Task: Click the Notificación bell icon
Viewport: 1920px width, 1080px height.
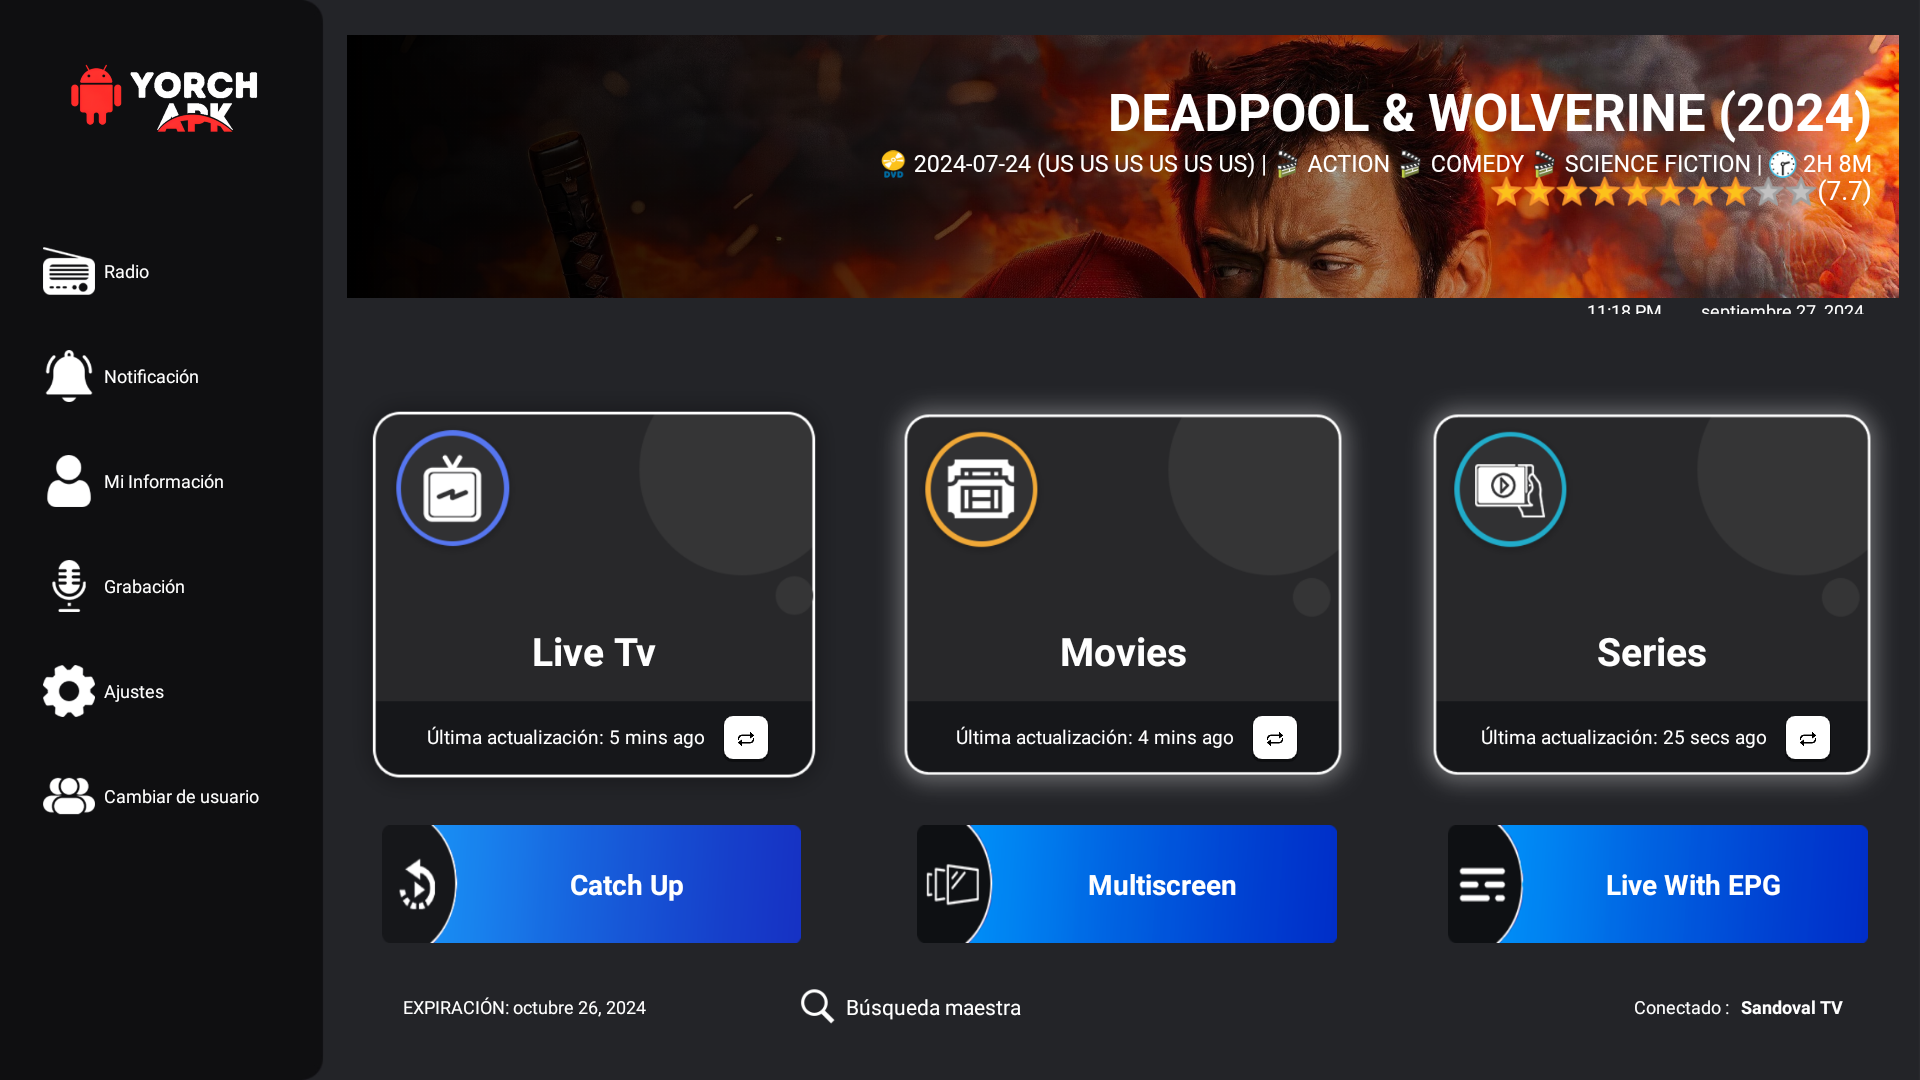Action: [68, 377]
